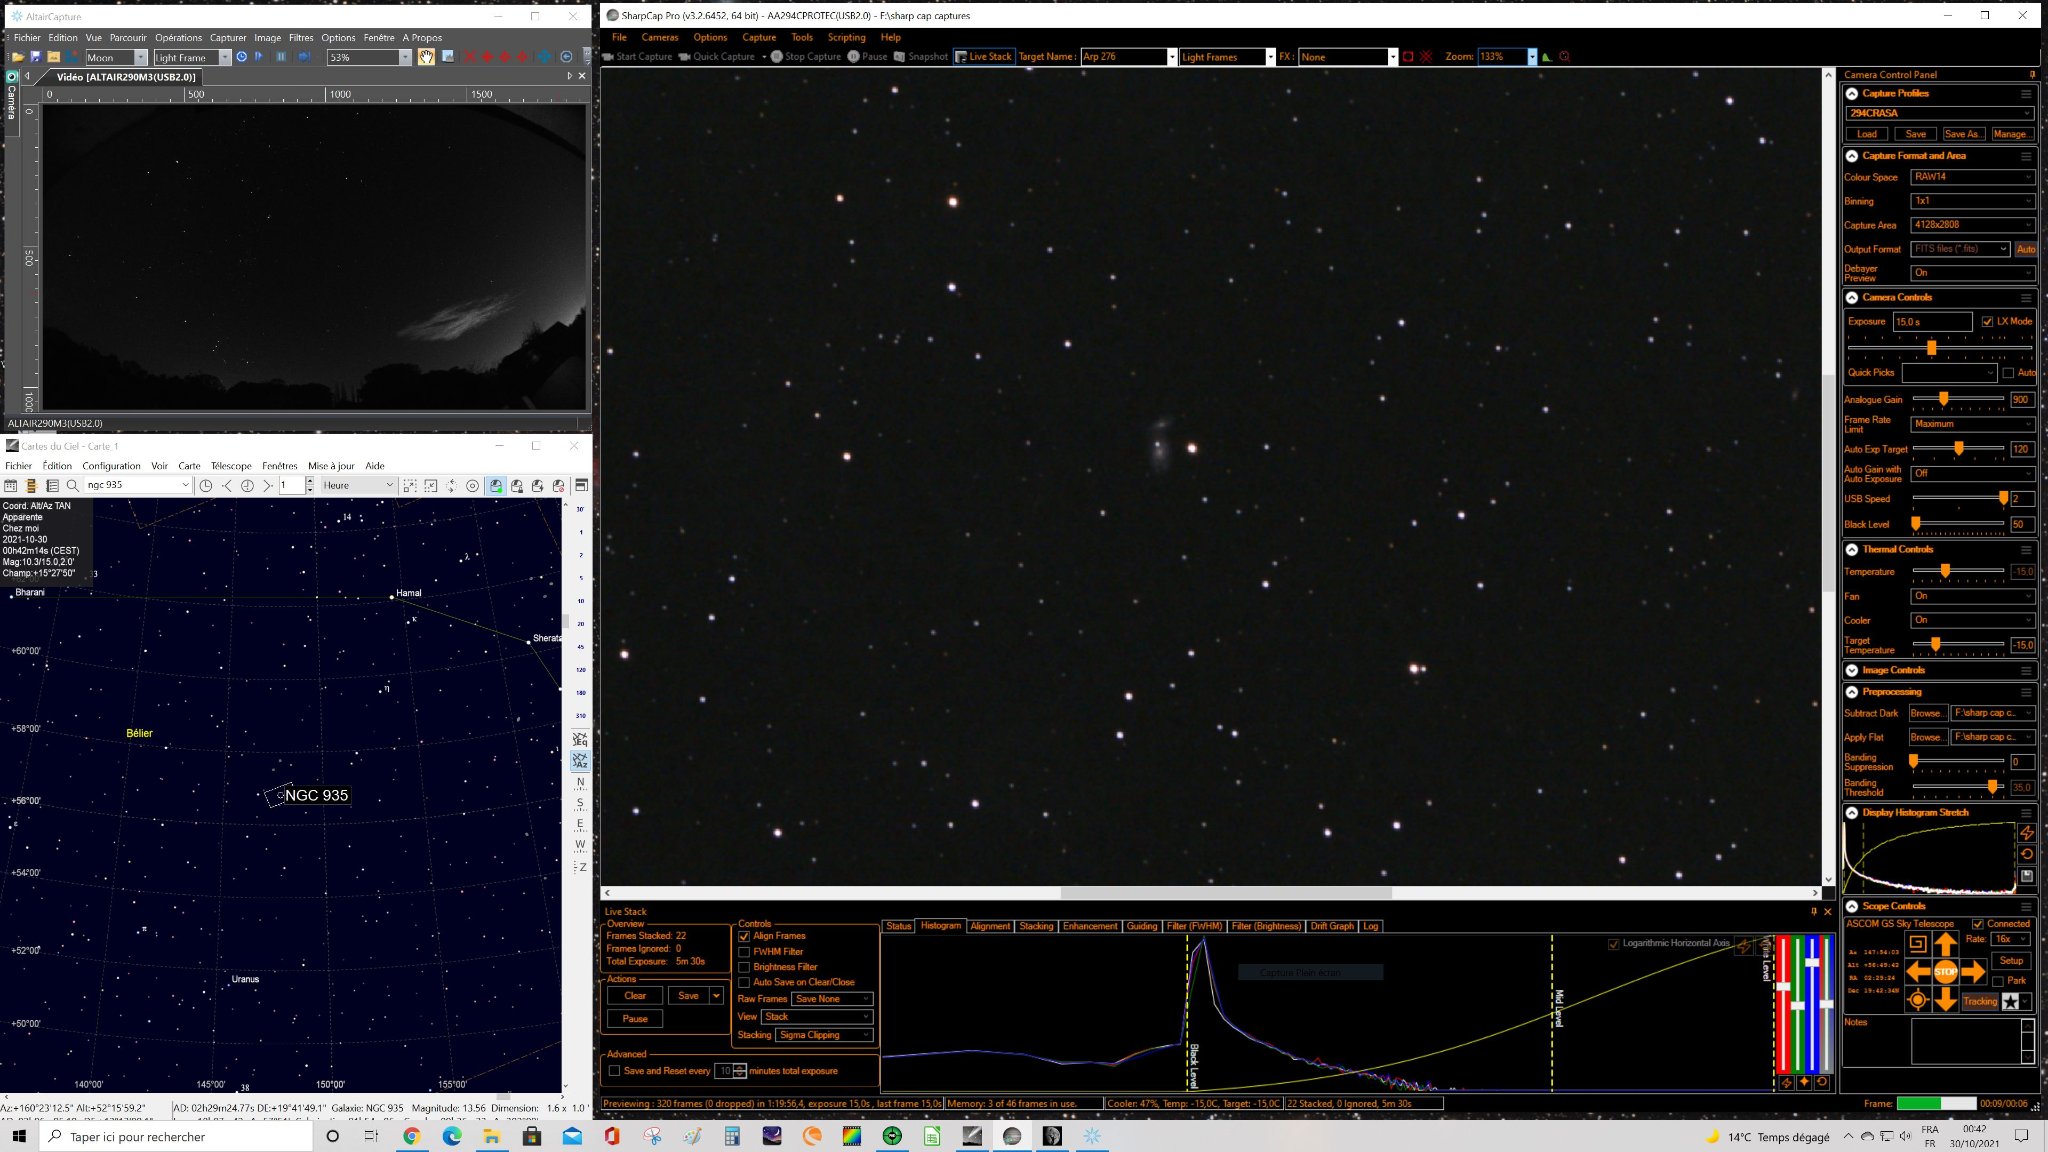Open the Binning 1x1 dropdown
2048x1152 pixels.
(1972, 201)
